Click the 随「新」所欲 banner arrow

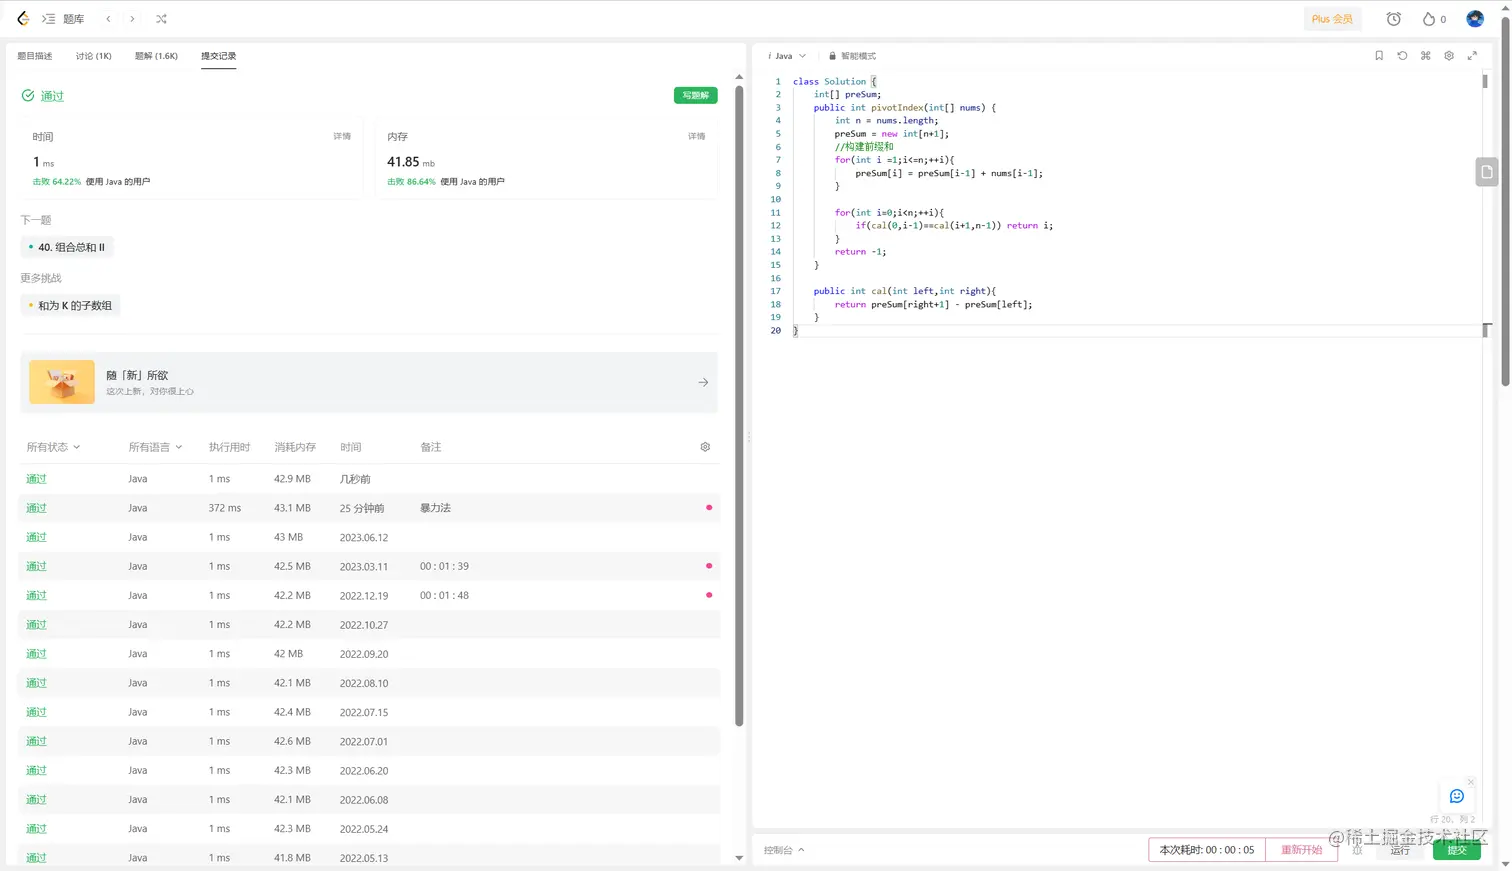[703, 382]
